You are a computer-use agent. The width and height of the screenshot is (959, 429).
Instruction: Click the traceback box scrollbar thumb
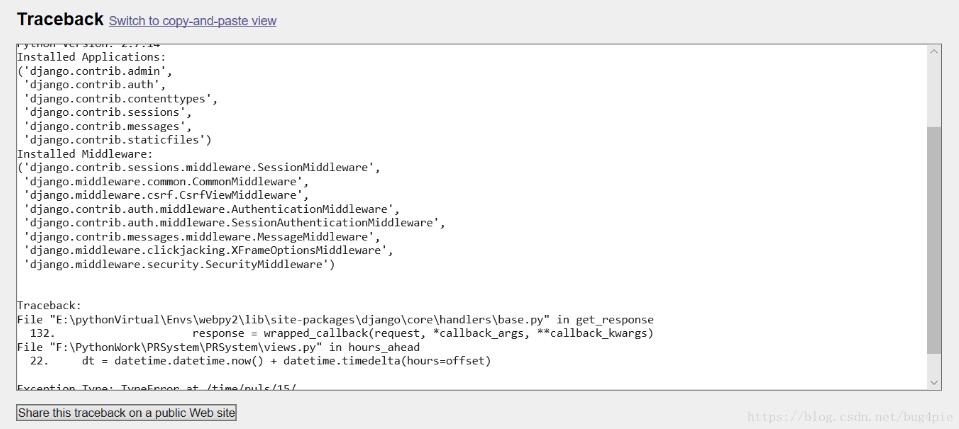pyautogui.click(x=934, y=240)
